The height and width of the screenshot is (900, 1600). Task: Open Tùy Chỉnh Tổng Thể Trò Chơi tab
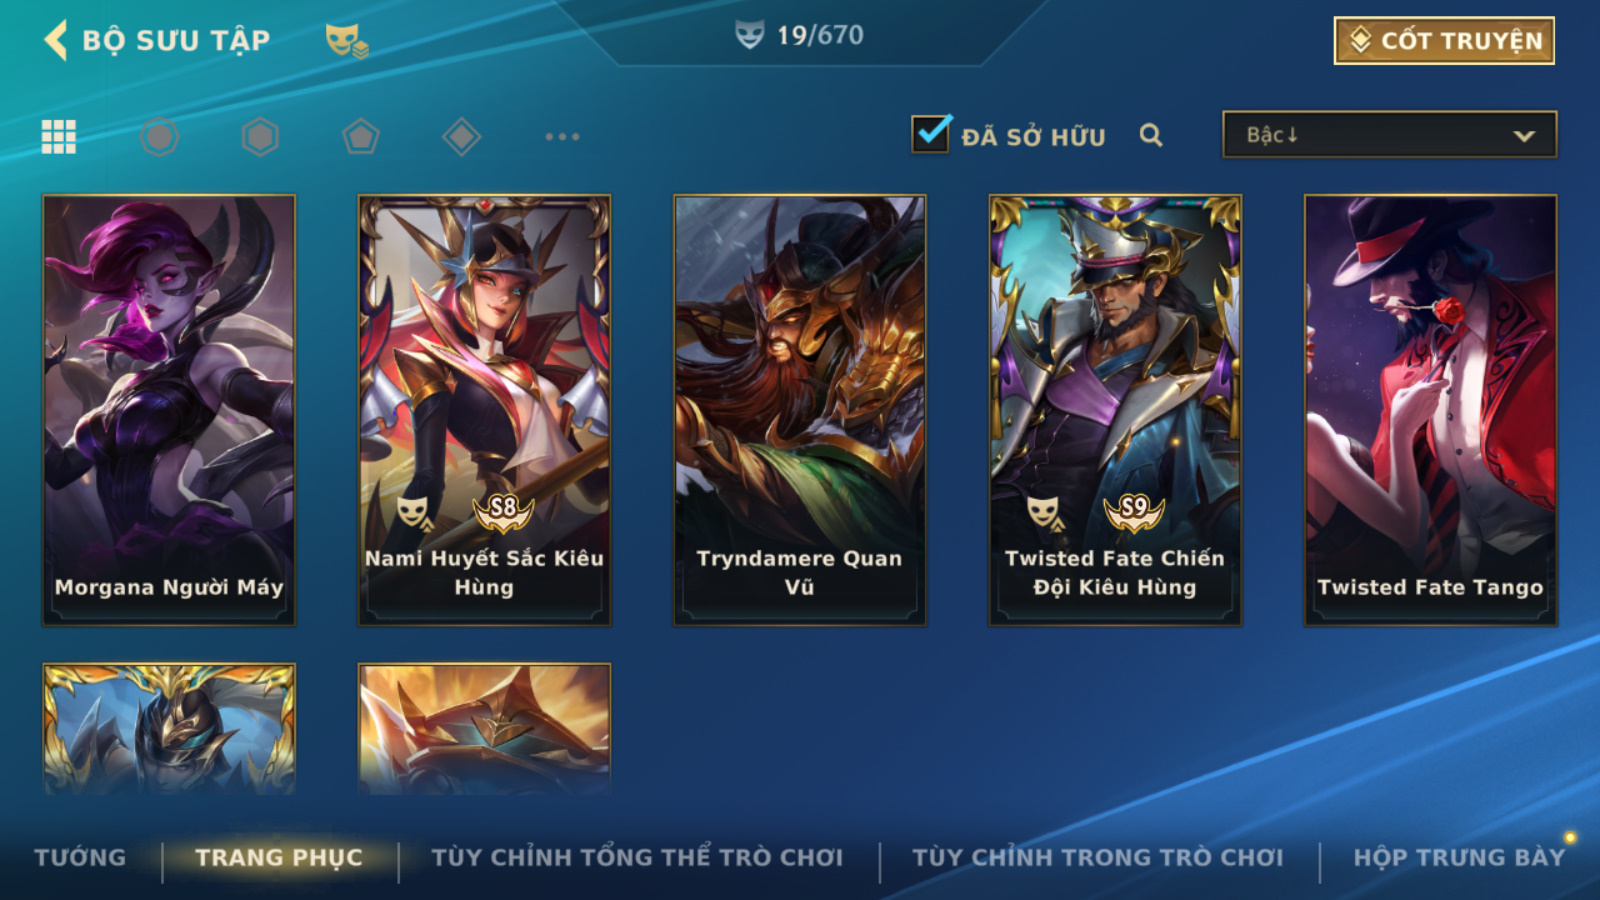(638, 857)
